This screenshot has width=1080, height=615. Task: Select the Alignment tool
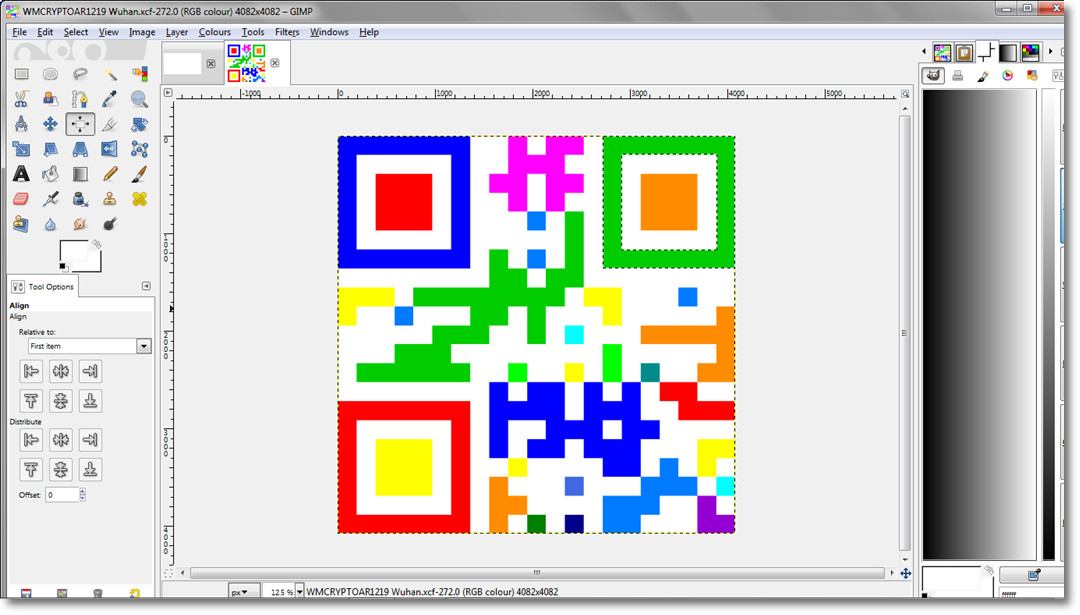[80, 124]
